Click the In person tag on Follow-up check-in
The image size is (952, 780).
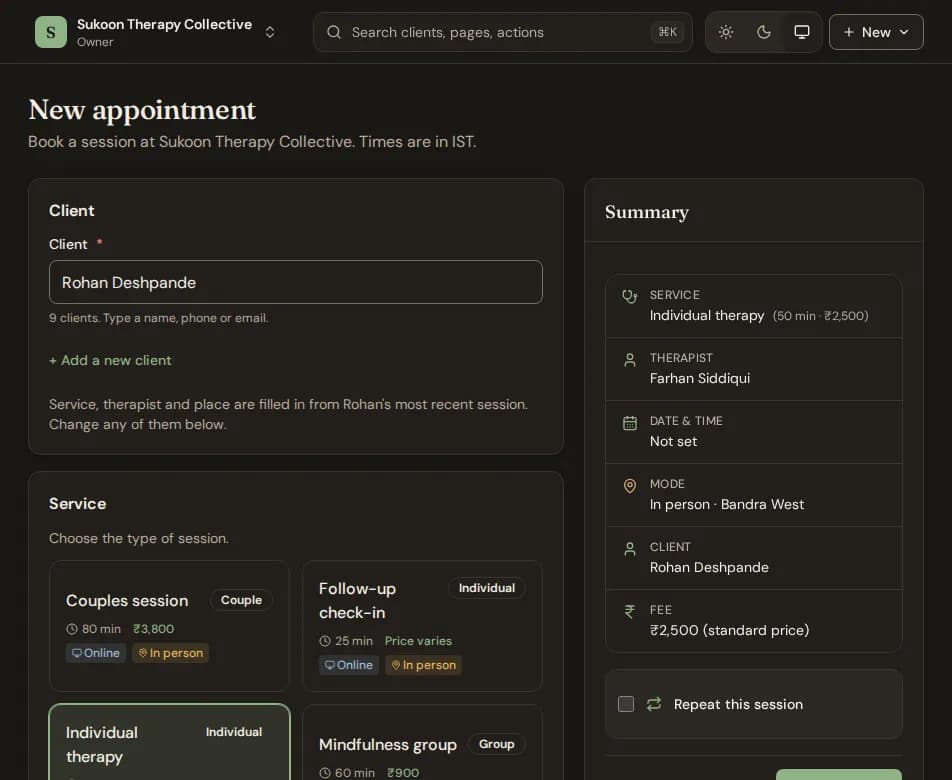pyautogui.click(x=424, y=665)
